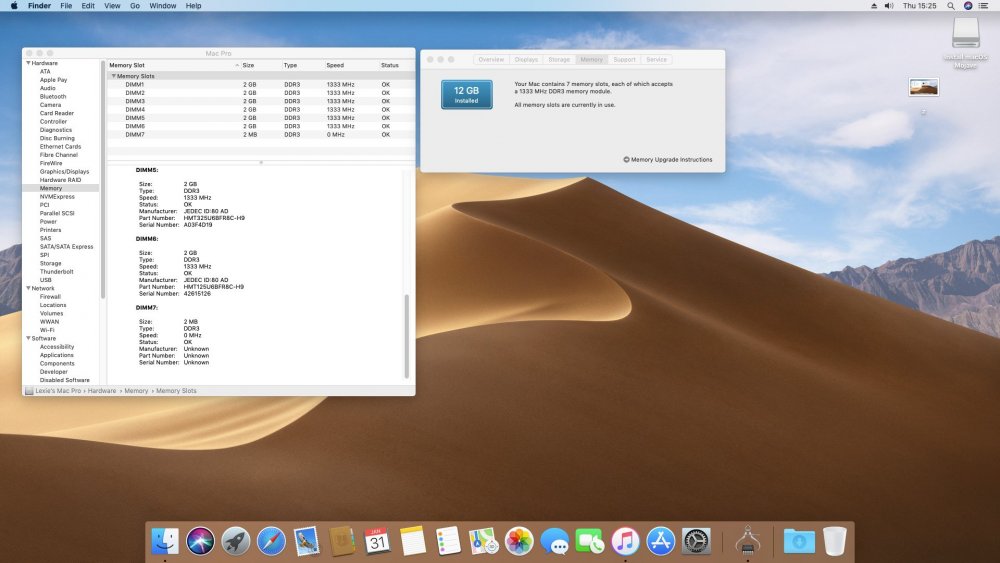Open Trash in the Dock
This screenshot has width=1000, height=563.
834,541
